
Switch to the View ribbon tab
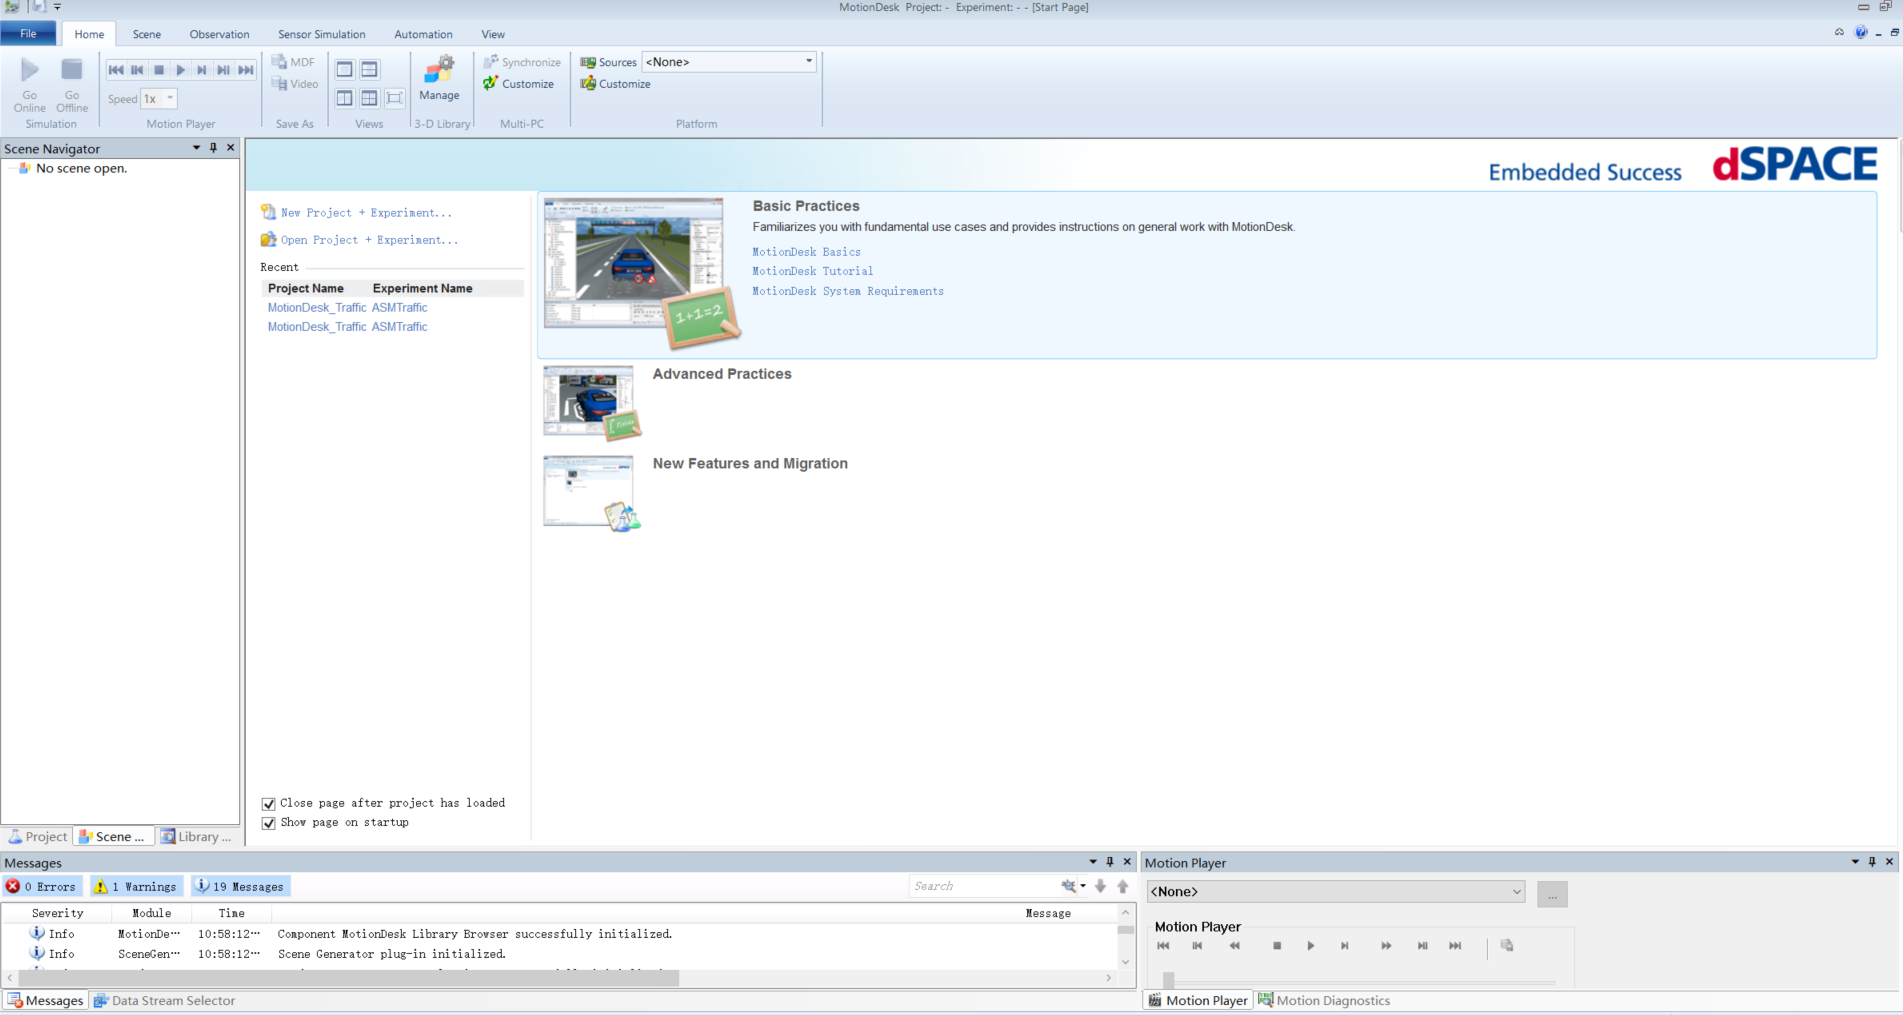click(x=493, y=34)
